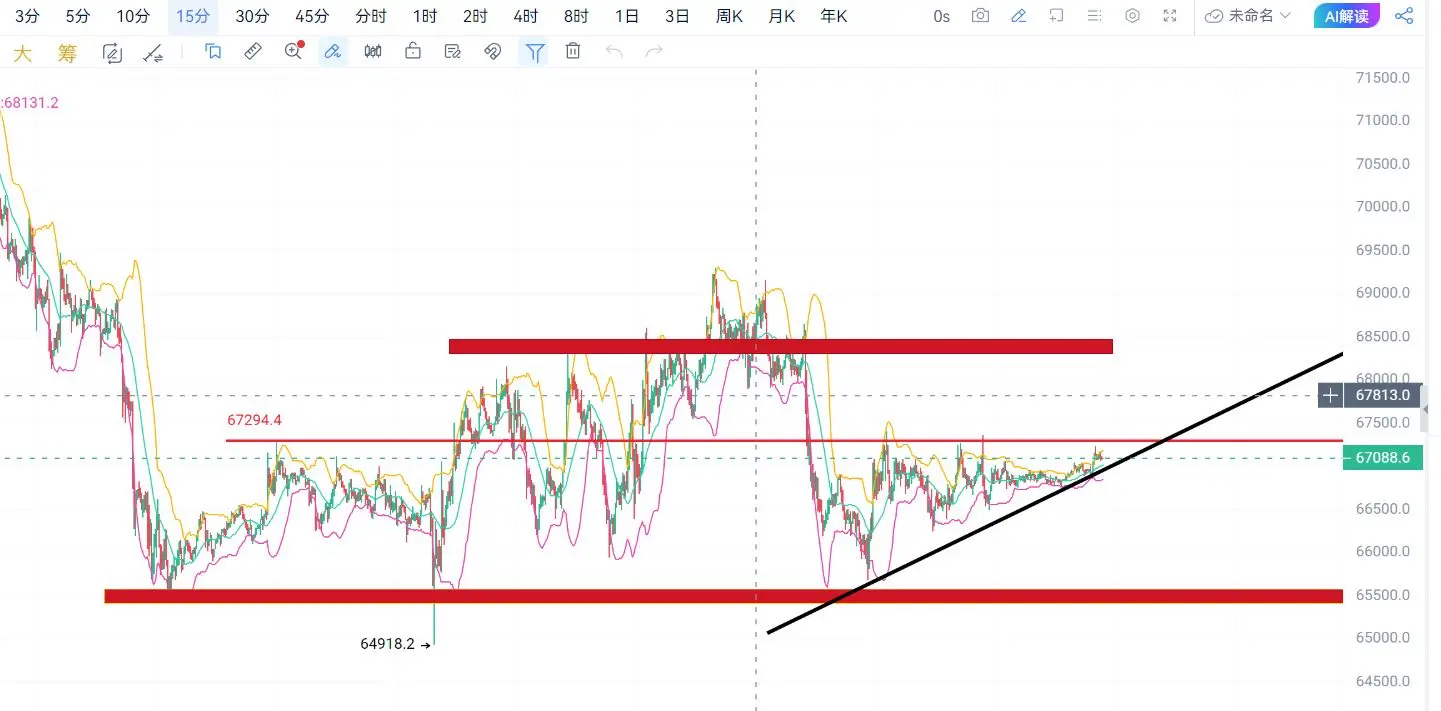Viewport: 1441px width, 711px height.
Task: Click the plus icon beside 67813.0
Action: (x=1331, y=396)
